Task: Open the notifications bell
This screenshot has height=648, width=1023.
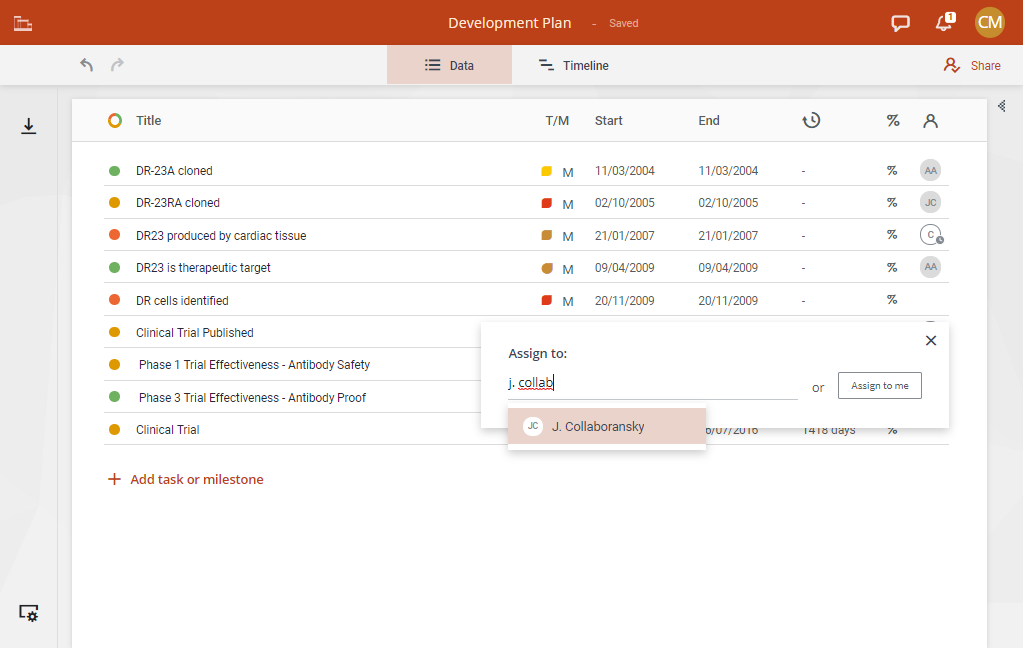Action: (943, 23)
